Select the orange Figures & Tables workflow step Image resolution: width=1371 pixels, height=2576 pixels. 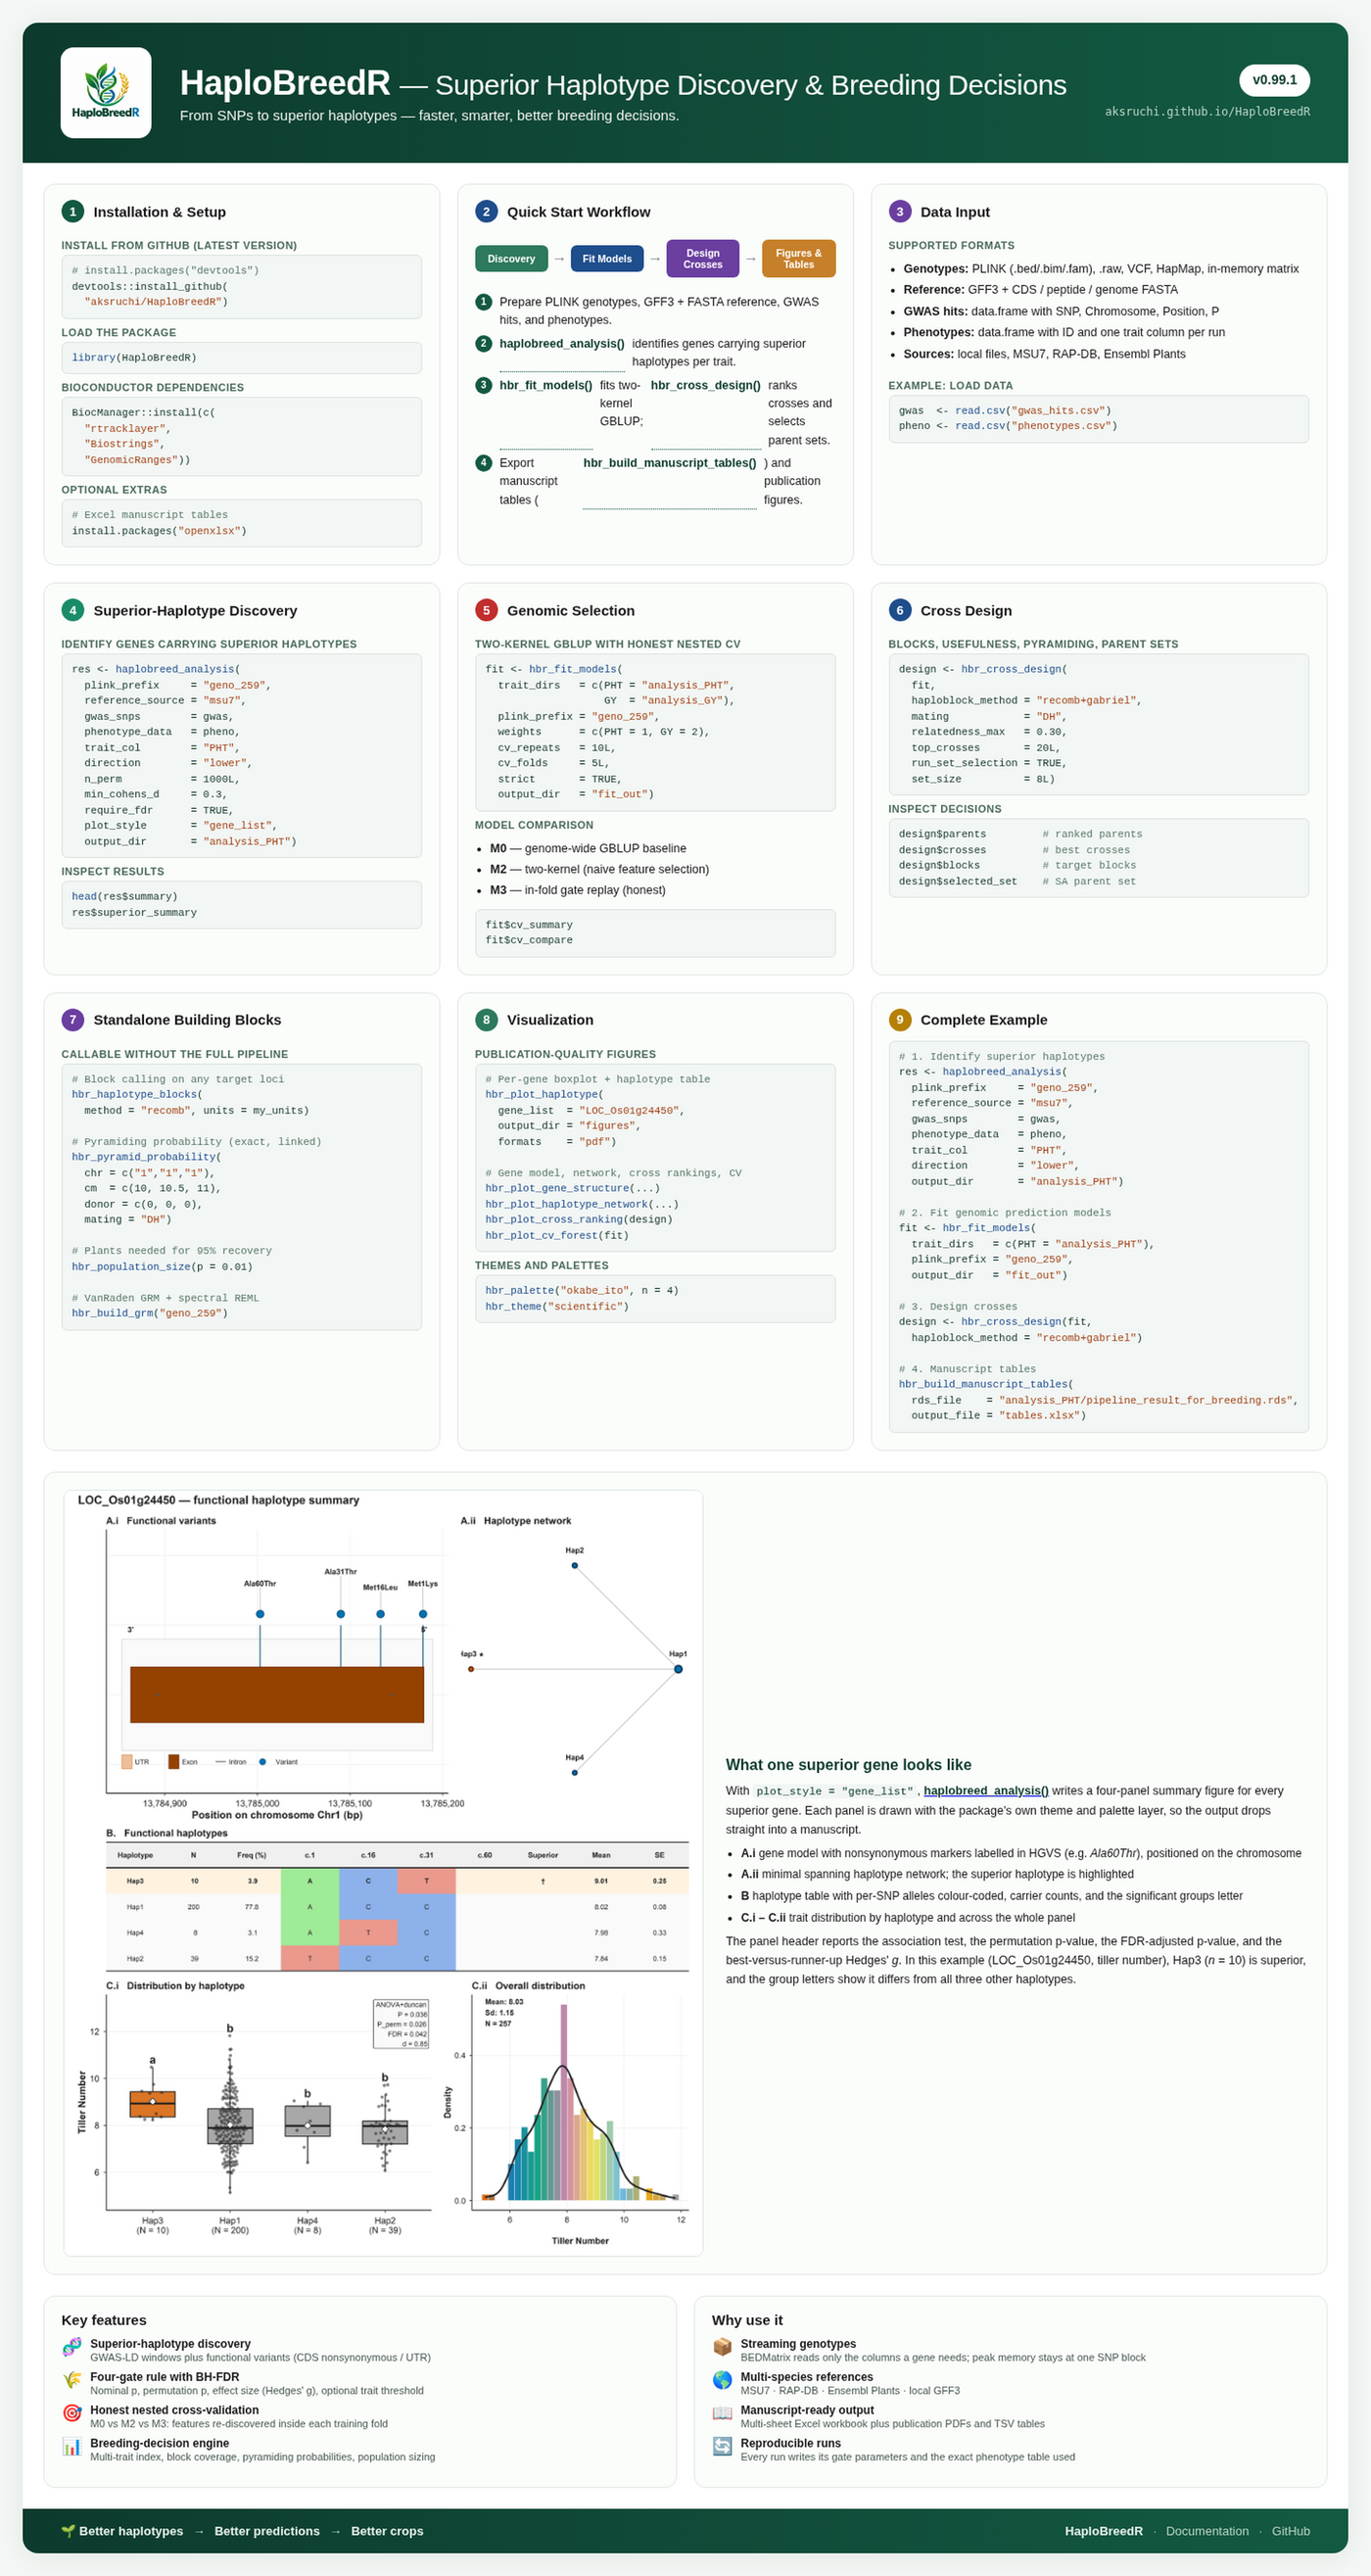[799, 259]
